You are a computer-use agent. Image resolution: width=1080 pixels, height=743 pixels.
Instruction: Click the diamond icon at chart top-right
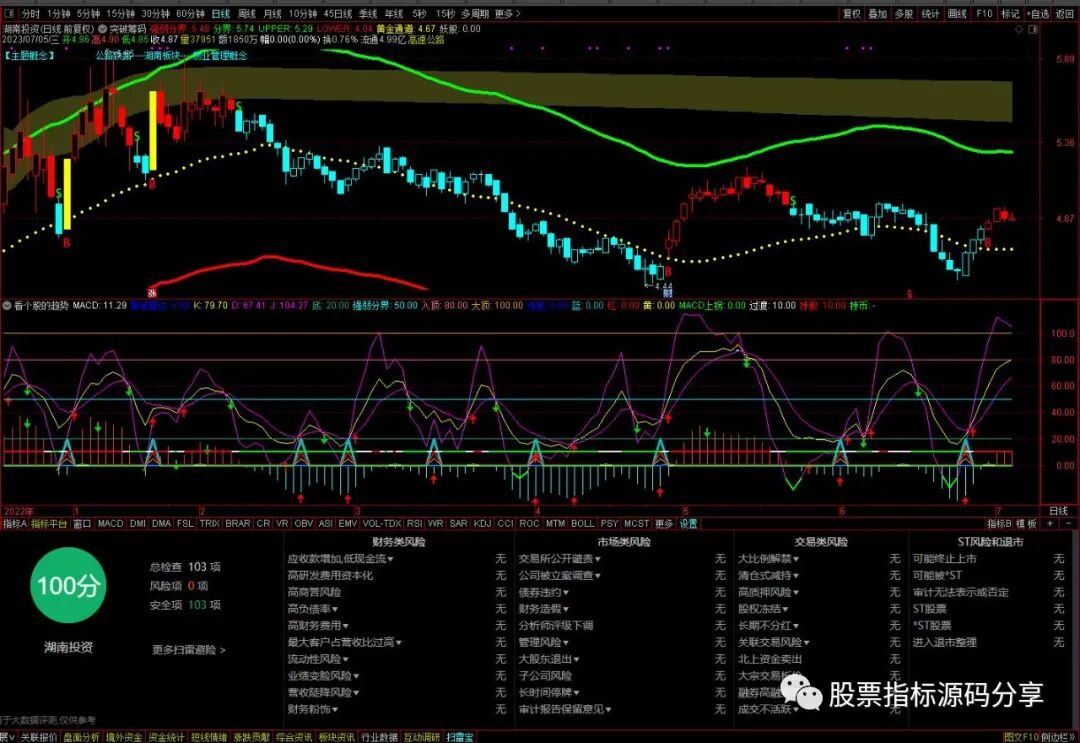[1020, 30]
